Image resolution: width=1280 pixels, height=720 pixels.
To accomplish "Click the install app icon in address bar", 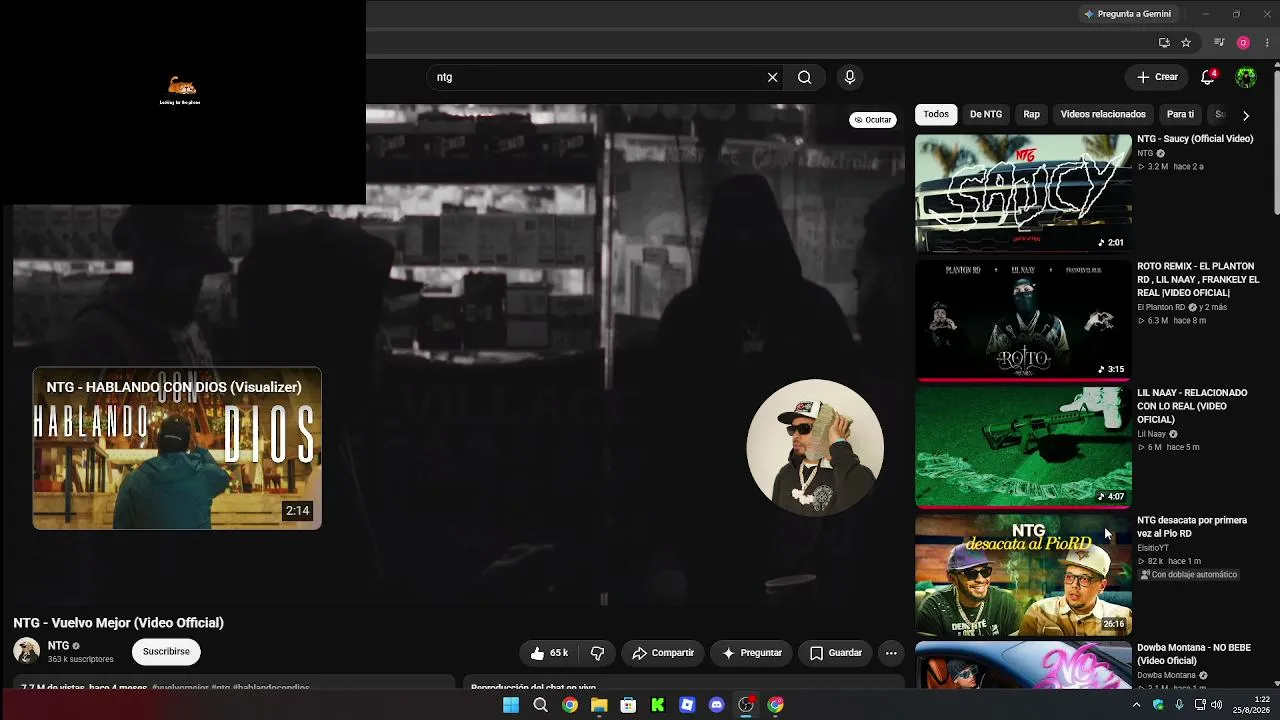I will [x=1164, y=43].
